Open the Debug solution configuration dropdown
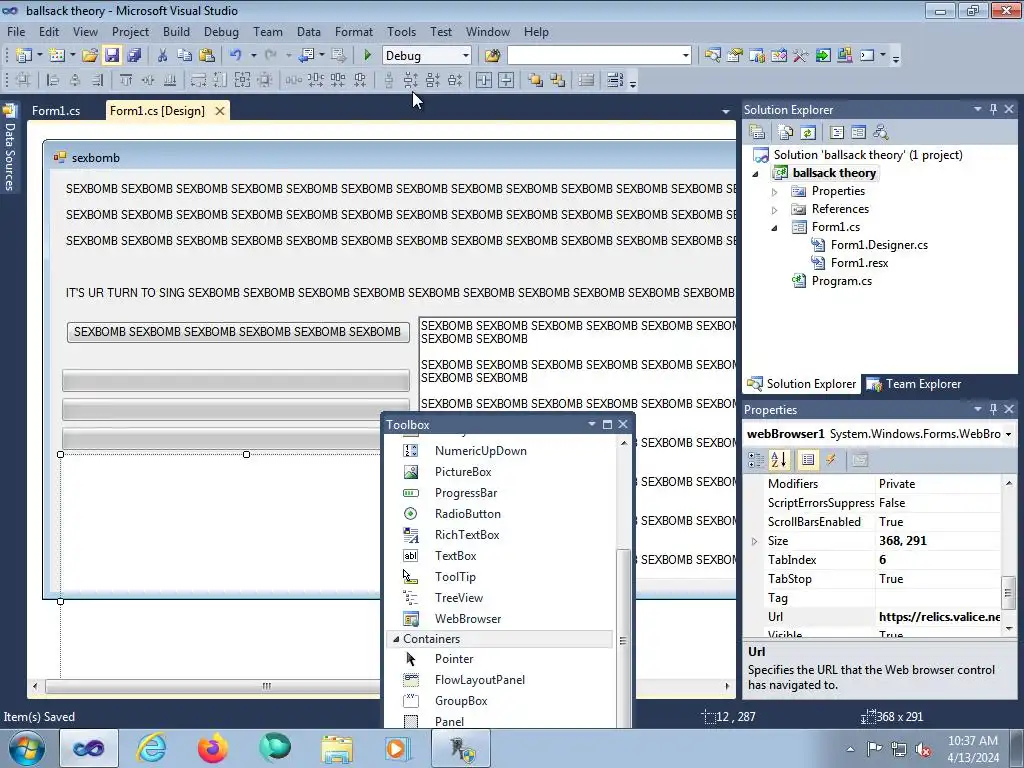 [x=466, y=56]
